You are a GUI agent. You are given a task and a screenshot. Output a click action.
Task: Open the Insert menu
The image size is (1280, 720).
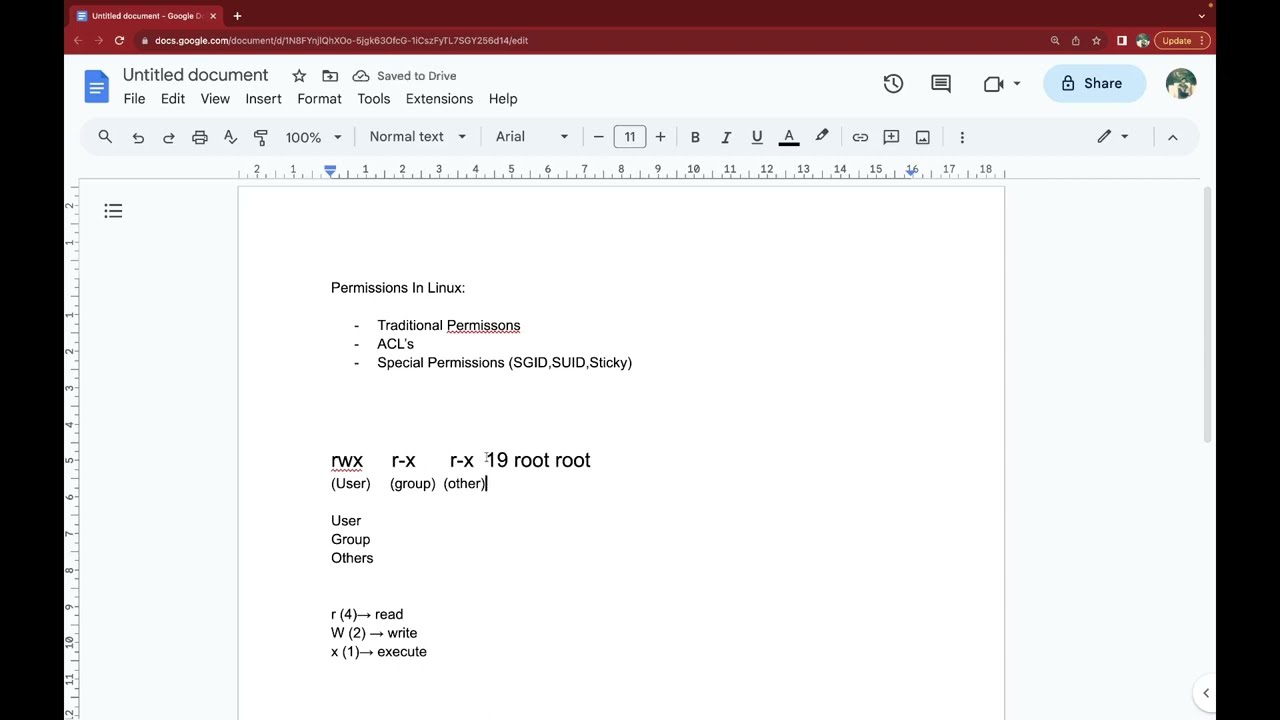click(263, 99)
